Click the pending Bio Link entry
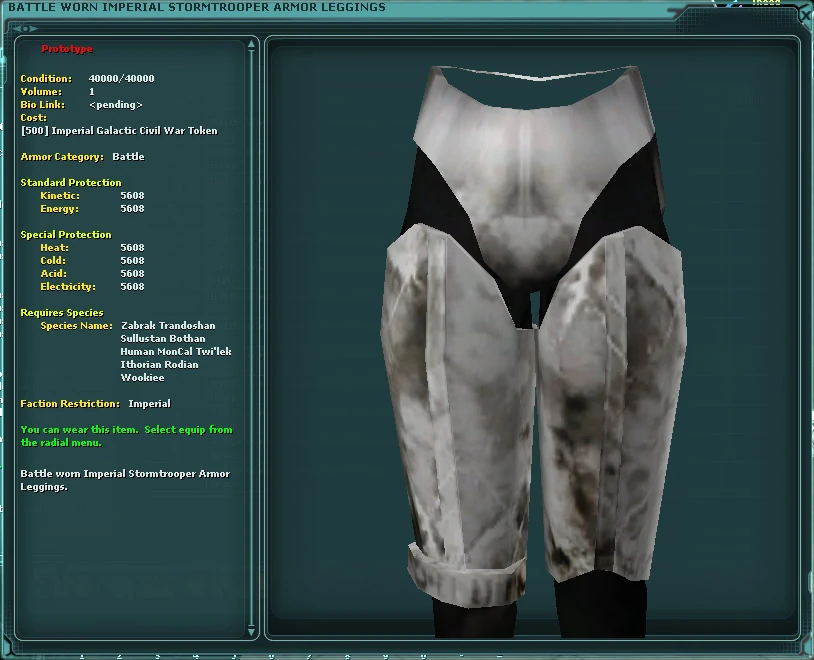Image resolution: width=814 pixels, height=660 pixels. (x=115, y=104)
